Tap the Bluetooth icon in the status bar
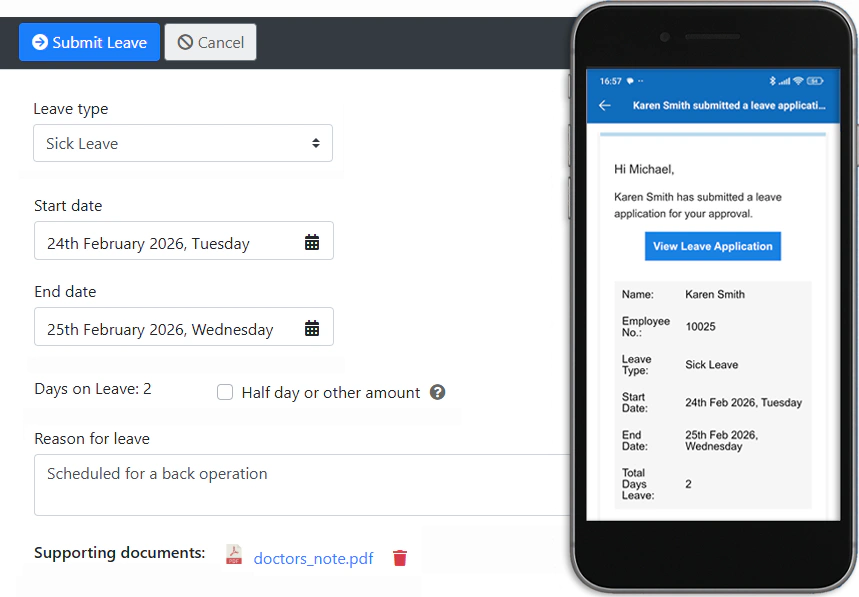 (772, 80)
